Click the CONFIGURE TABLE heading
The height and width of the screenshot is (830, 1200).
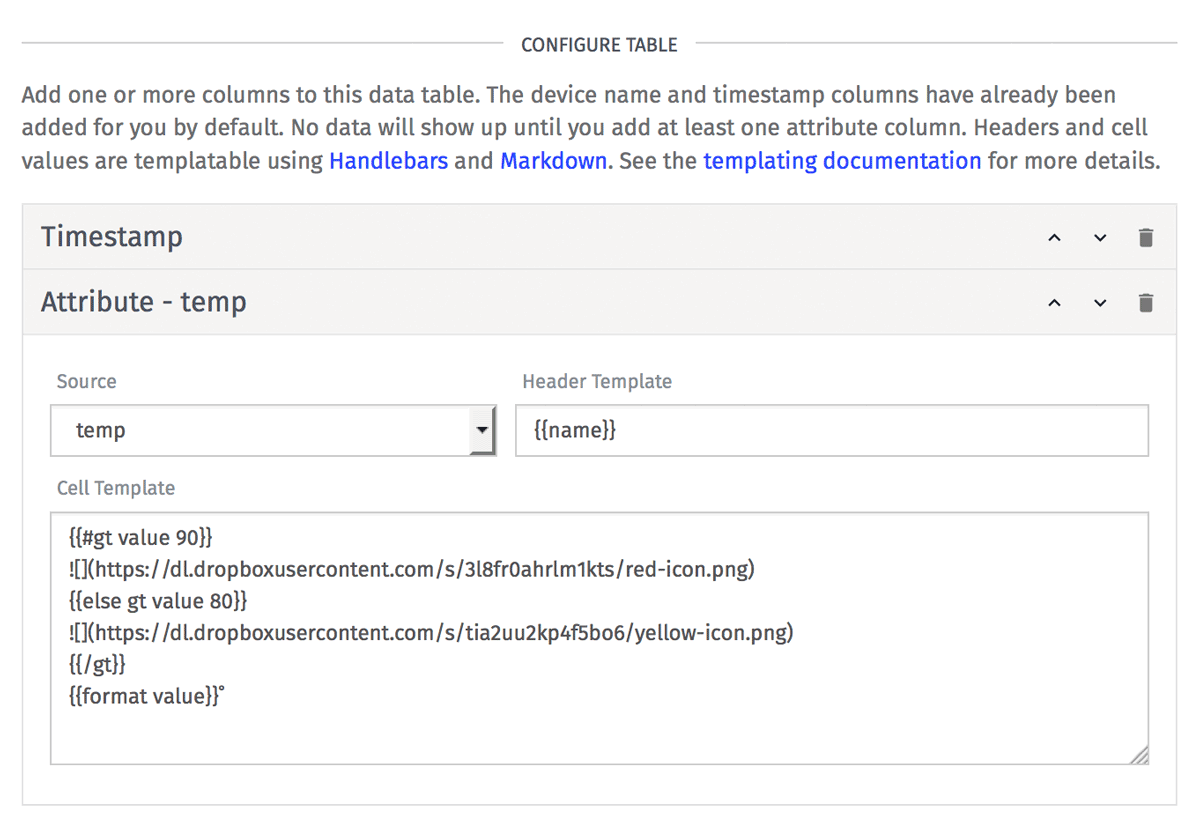tap(599, 45)
